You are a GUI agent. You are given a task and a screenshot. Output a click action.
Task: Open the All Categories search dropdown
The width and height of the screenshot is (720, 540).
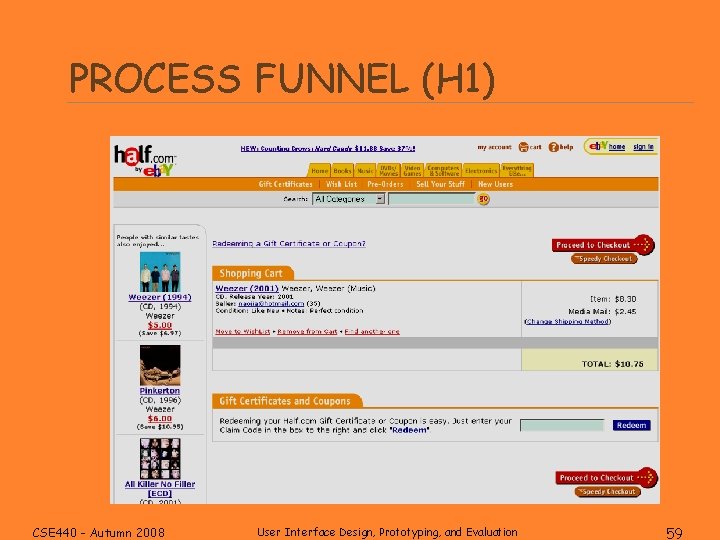click(x=349, y=199)
